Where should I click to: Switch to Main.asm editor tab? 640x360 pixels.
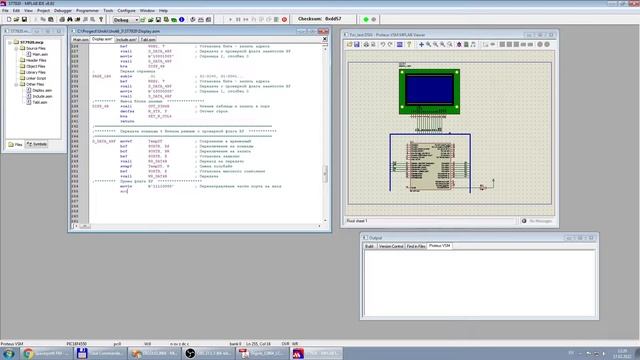click(x=80, y=40)
